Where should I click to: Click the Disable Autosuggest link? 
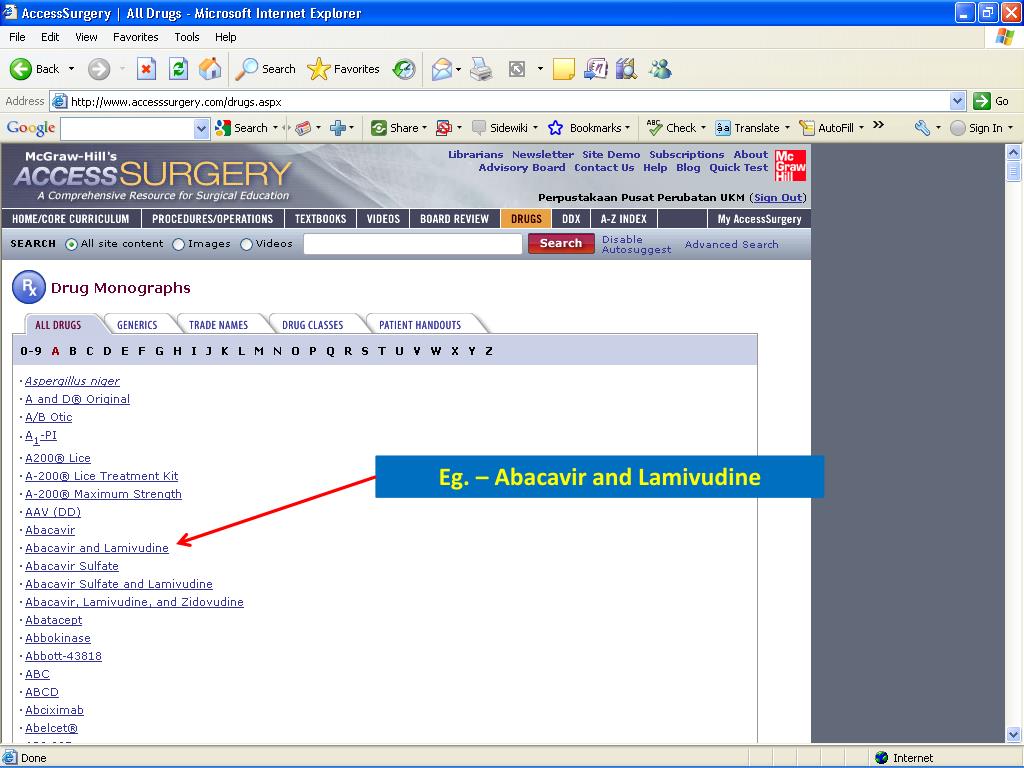[636, 244]
